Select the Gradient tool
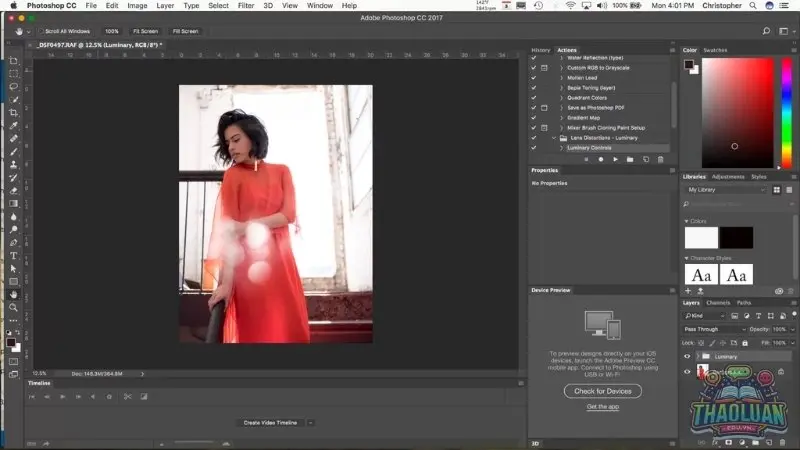800x450 pixels. [14, 204]
